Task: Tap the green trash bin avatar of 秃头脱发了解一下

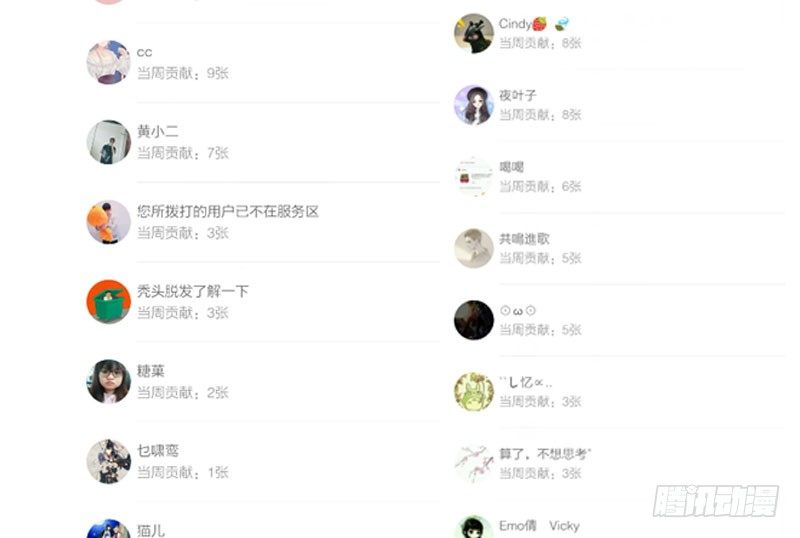Action: [x=108, y=302]
